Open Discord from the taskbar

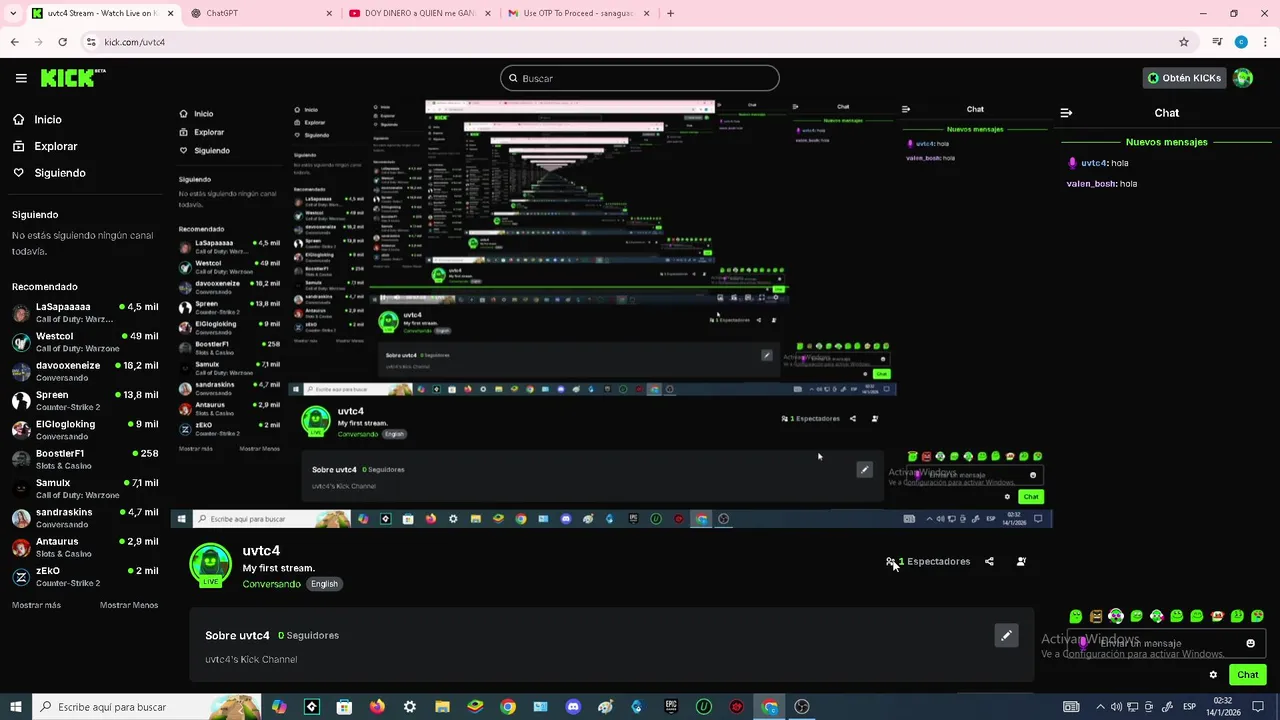tap(573, 707)
